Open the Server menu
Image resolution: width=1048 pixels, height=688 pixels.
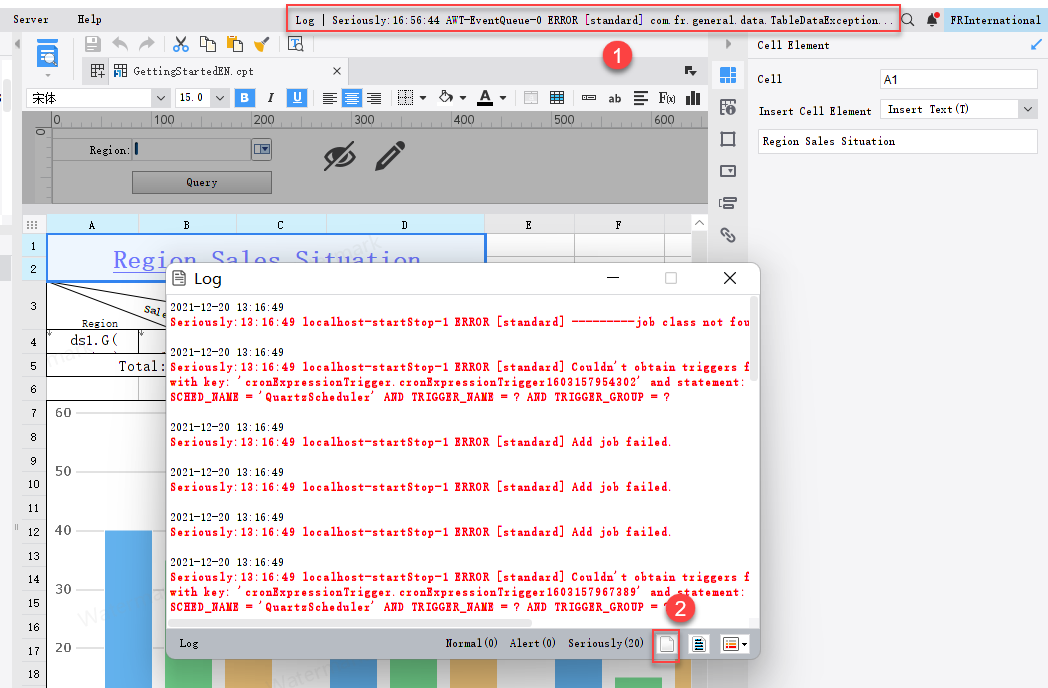coord(31,19)
